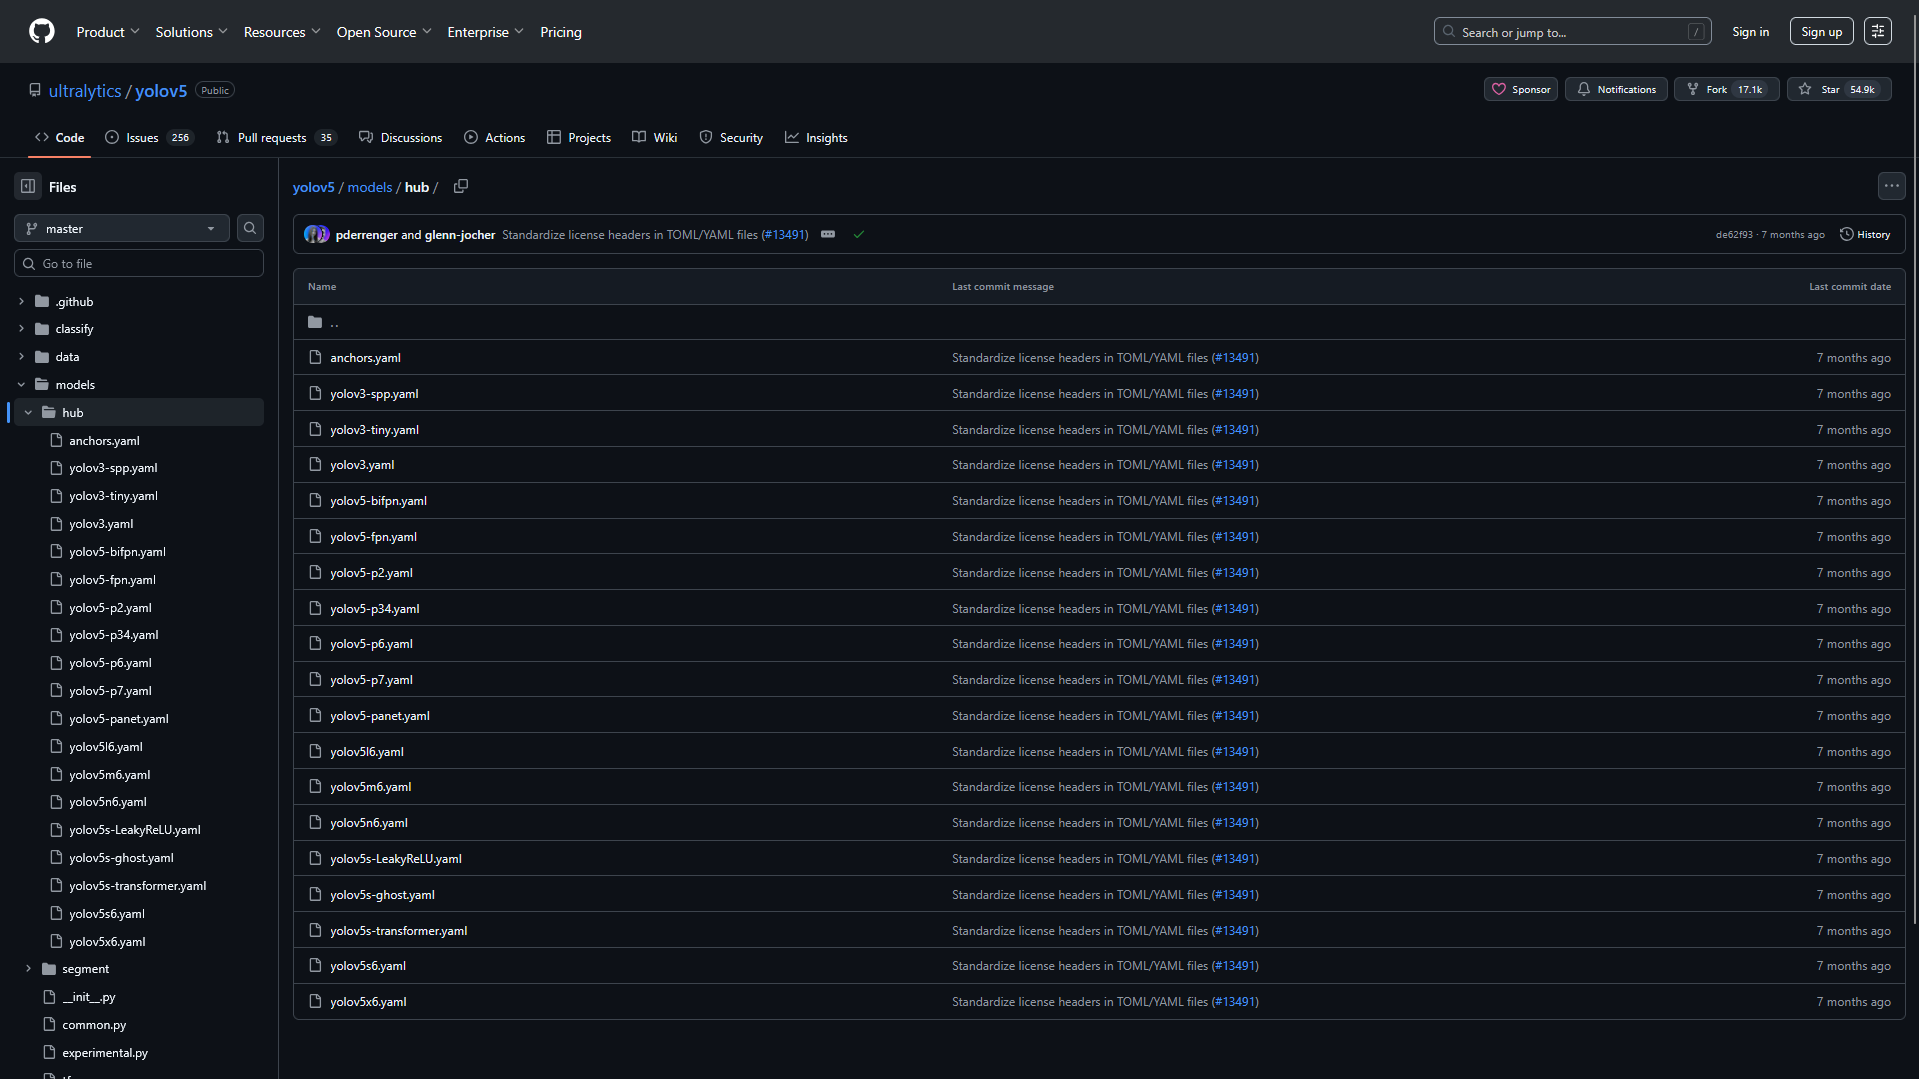The height and width of the screenshot is (1079, 1919).
Task: Open the Insights tab
Action: click(x=816, y=138)
